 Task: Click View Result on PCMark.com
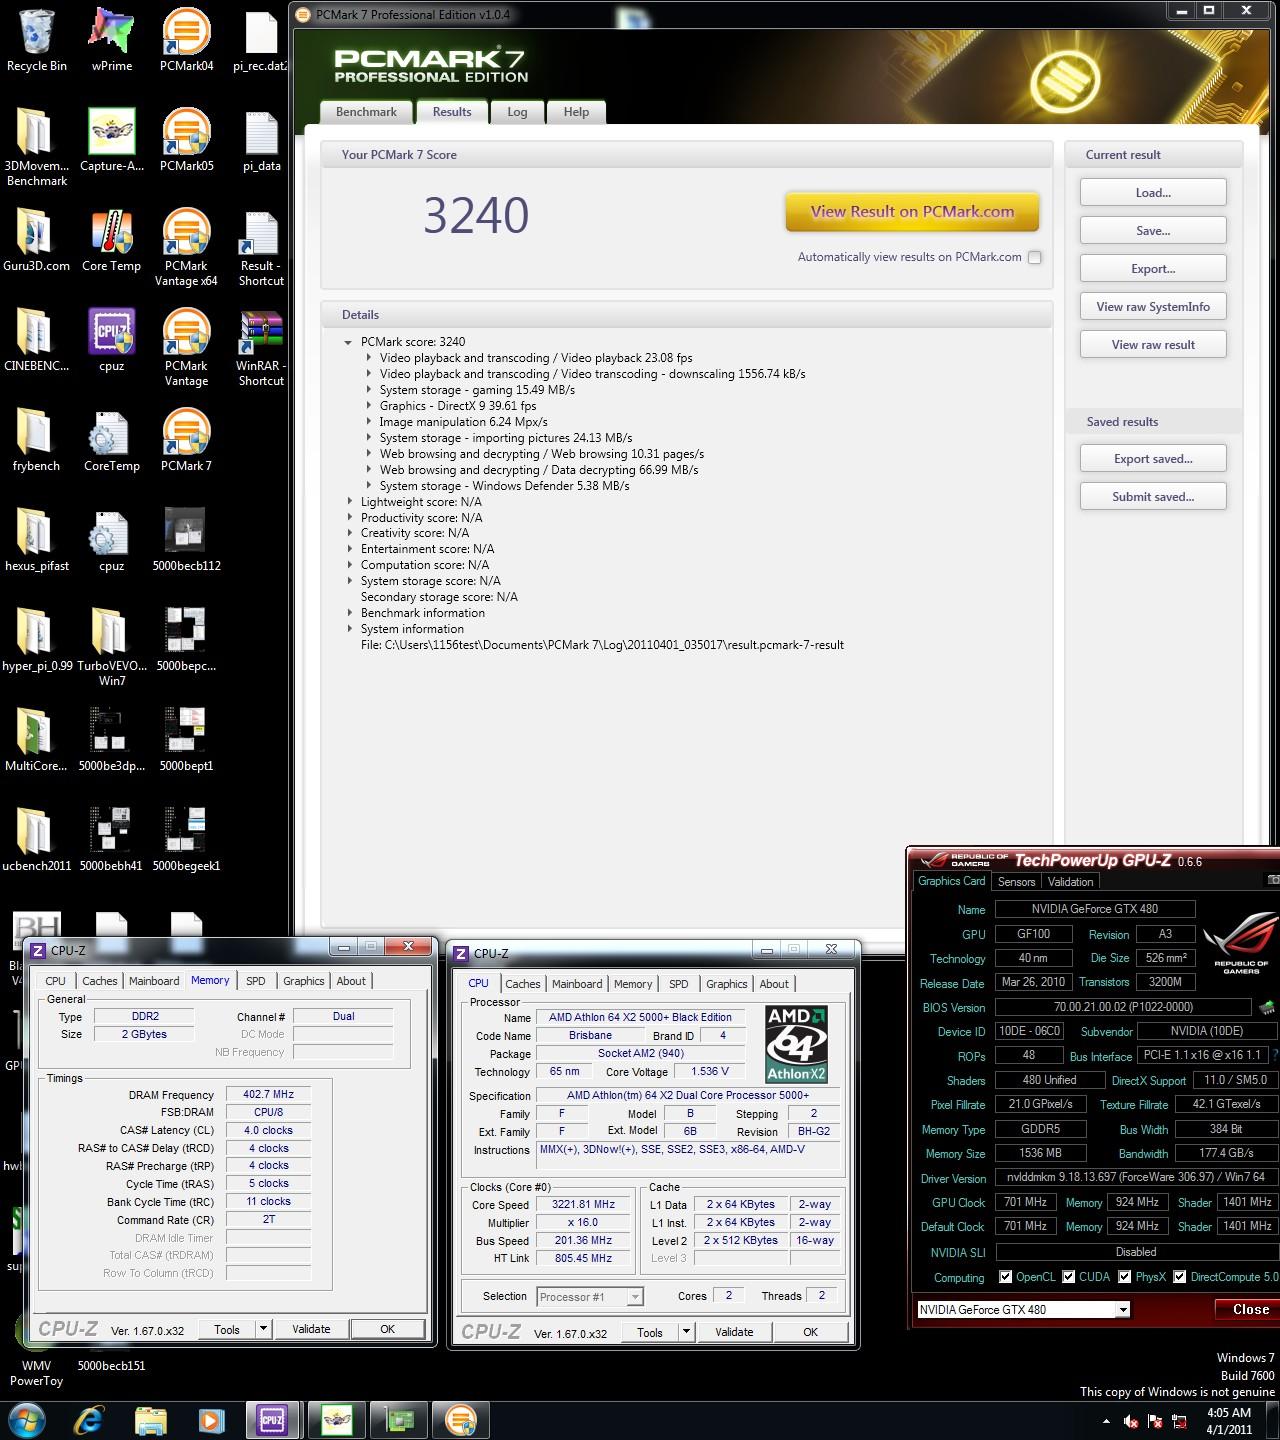click(x=912, y=212)
